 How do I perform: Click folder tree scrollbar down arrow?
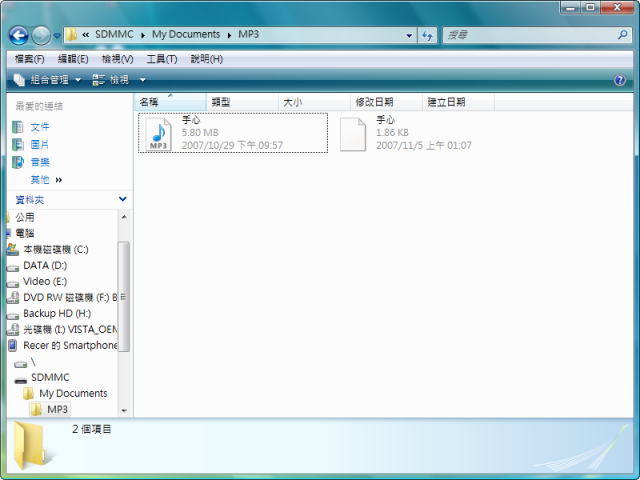click(x=124, y=411)
